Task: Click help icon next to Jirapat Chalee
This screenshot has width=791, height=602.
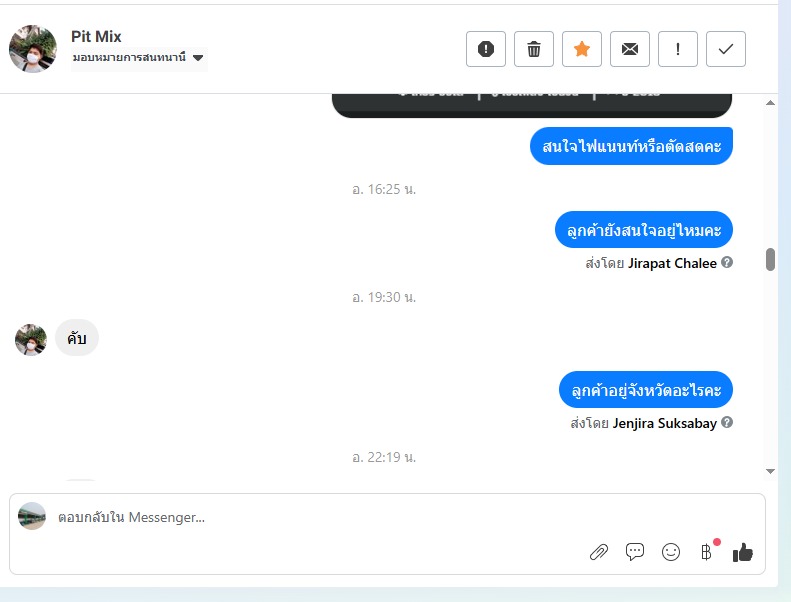Action: [x=726, y=262]
